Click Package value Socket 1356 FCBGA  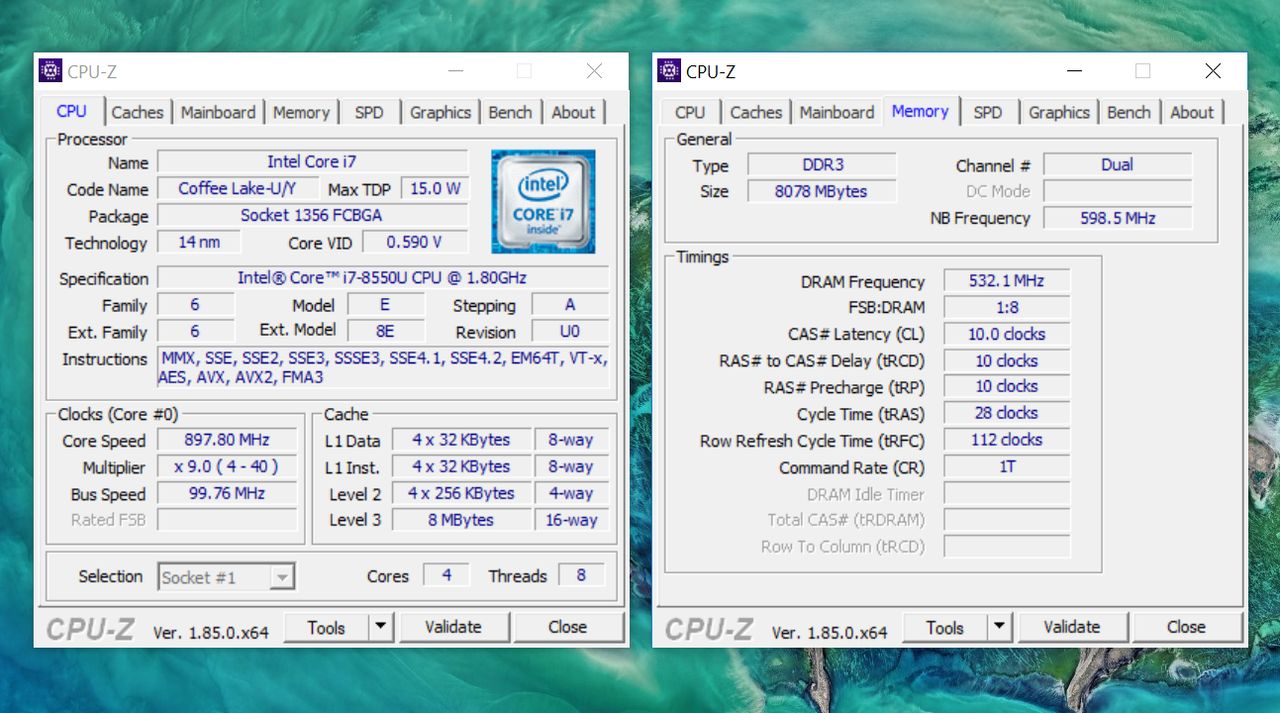pos(312,215)
